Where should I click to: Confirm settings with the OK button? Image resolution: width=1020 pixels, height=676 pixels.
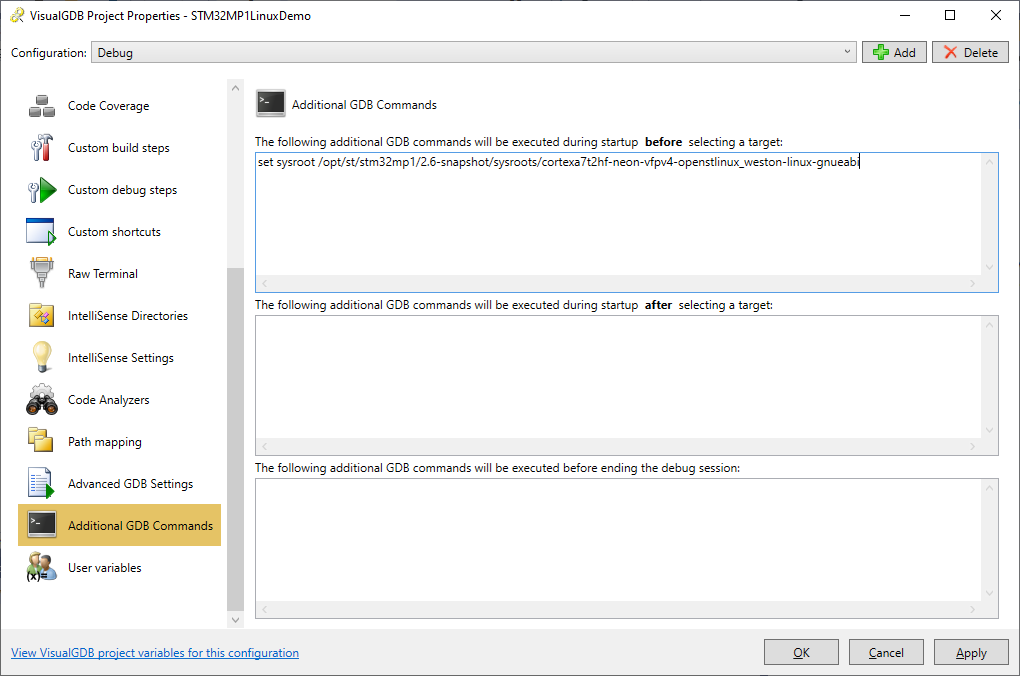[801, 652]
